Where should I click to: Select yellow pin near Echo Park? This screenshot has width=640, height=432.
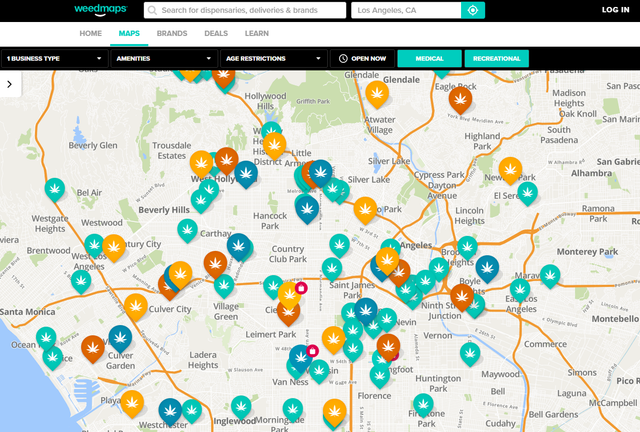point(365,209)
